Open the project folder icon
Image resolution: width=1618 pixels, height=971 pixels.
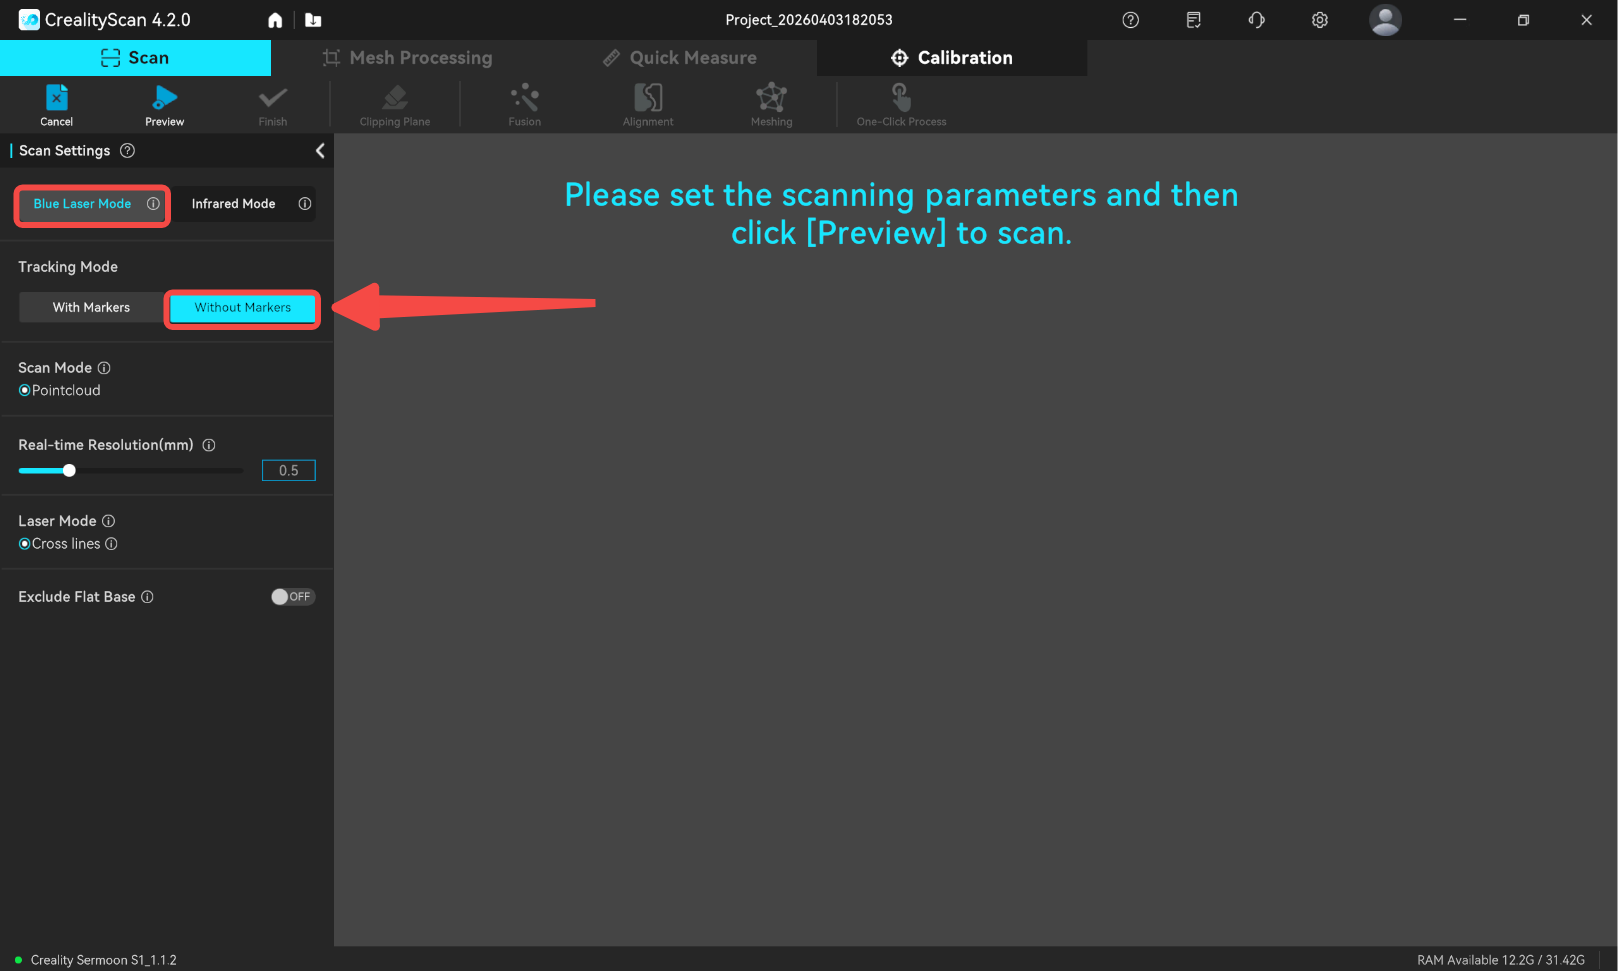pyautogui.click(x=313, y=20)
